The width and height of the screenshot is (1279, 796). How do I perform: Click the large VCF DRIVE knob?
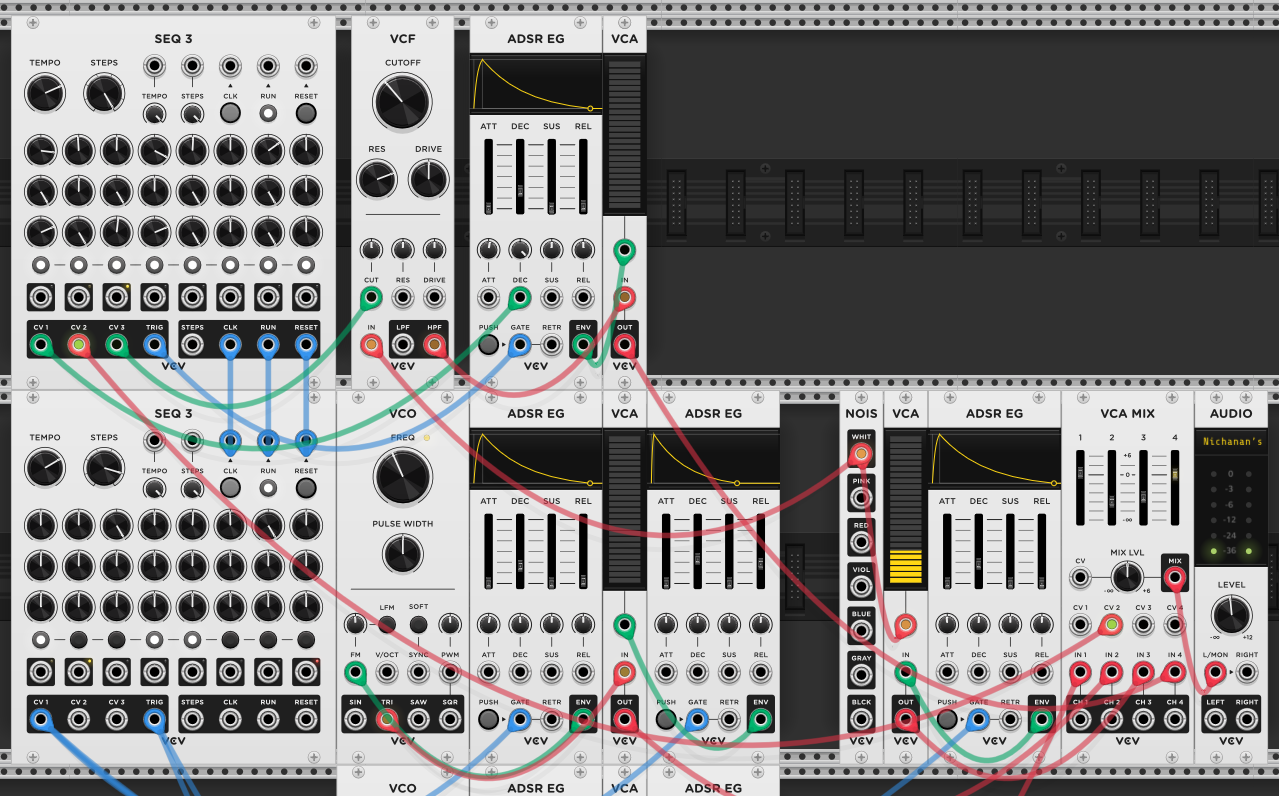(428, 178)
